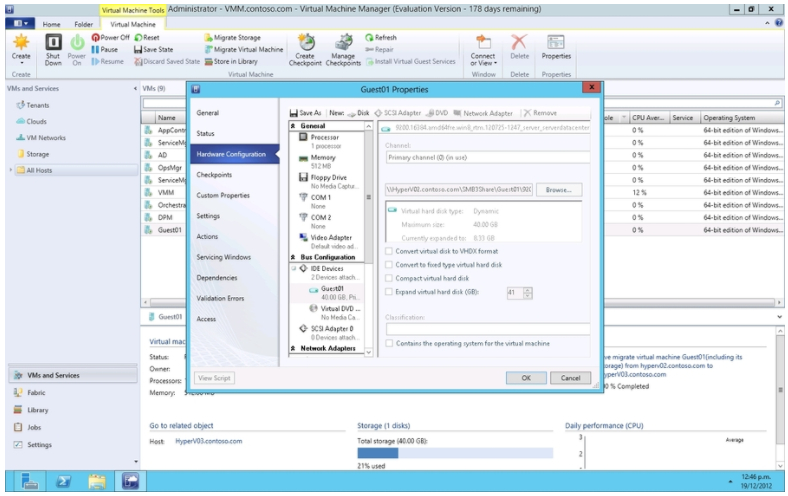This screenshot has width=788, height=496.
Task: Click Pause in the ribbon
Action: coord(105,49)
